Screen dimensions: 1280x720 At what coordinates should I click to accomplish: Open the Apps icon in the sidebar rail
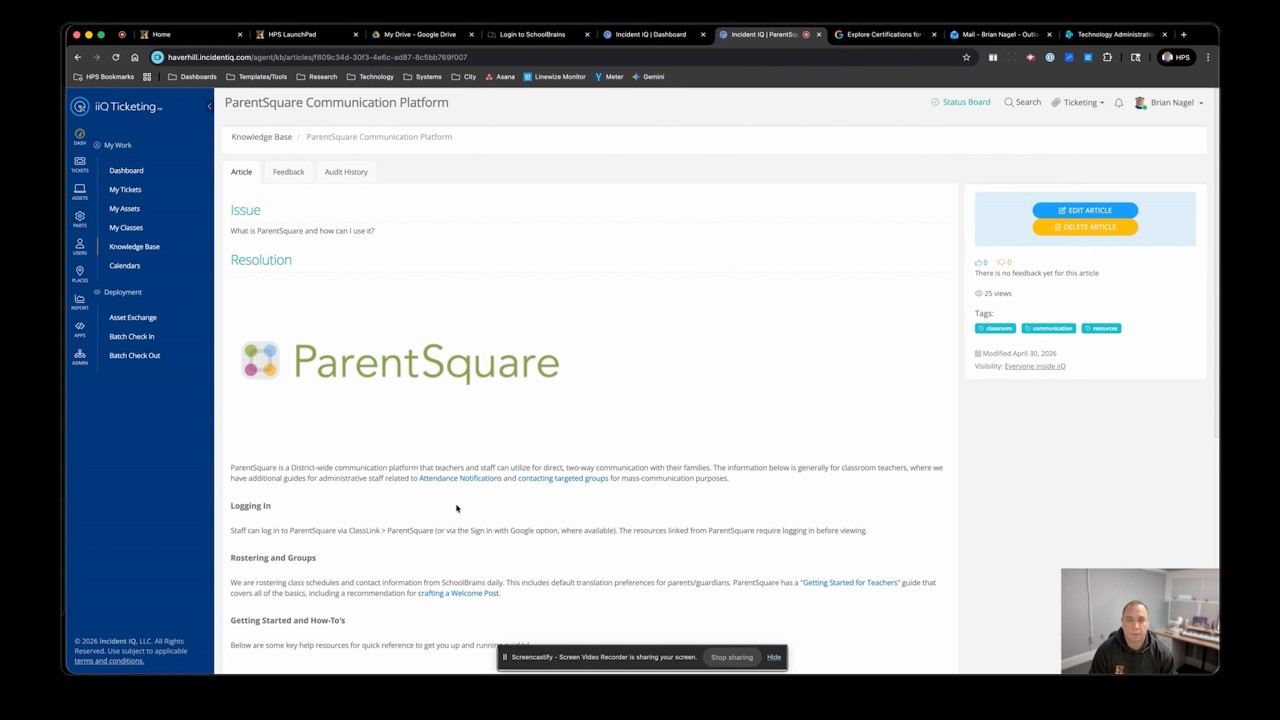tap(80, 329)
